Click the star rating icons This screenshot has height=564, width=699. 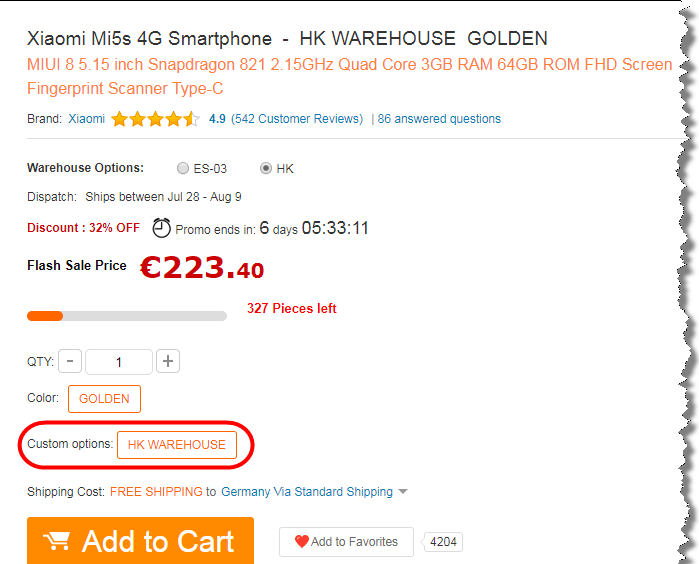pyautogui.click(x=155, y=119)
